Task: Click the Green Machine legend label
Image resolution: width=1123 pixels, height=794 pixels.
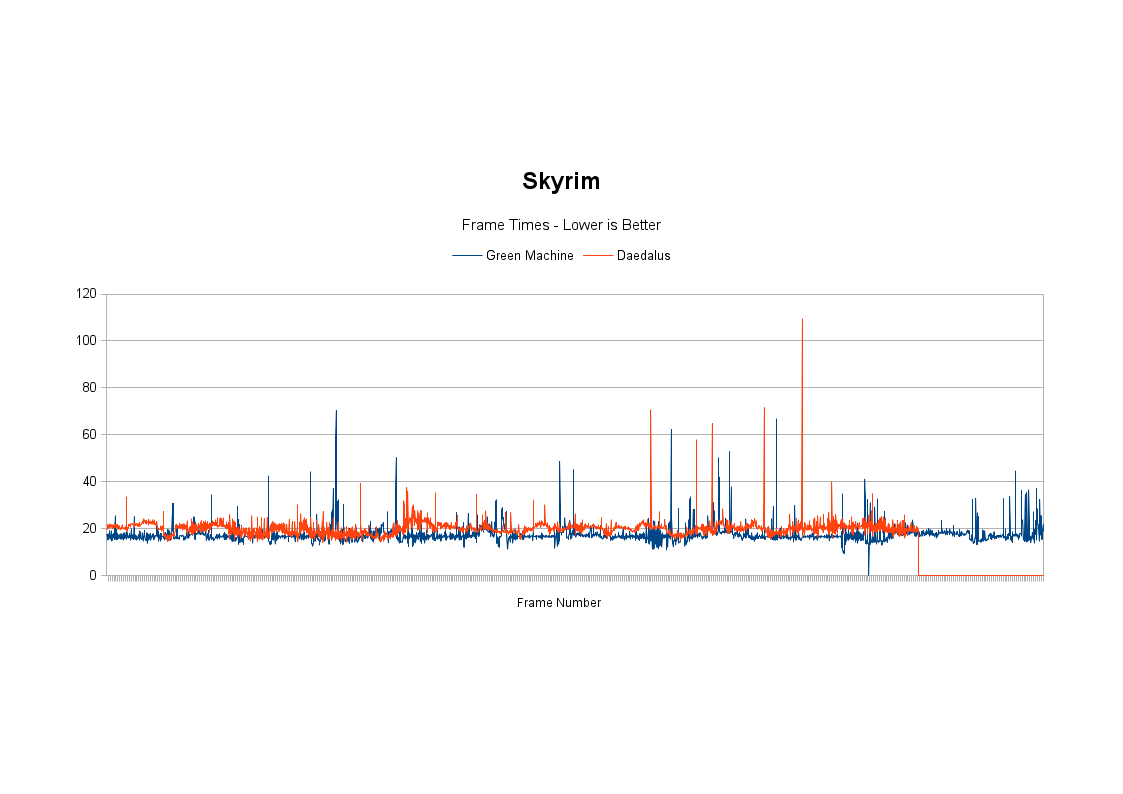Action: click(x=529, y=256)
